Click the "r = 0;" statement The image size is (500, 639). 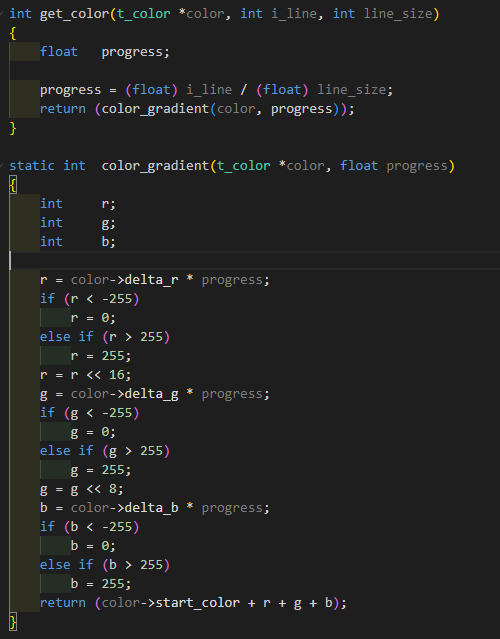[x=93, y=318]
